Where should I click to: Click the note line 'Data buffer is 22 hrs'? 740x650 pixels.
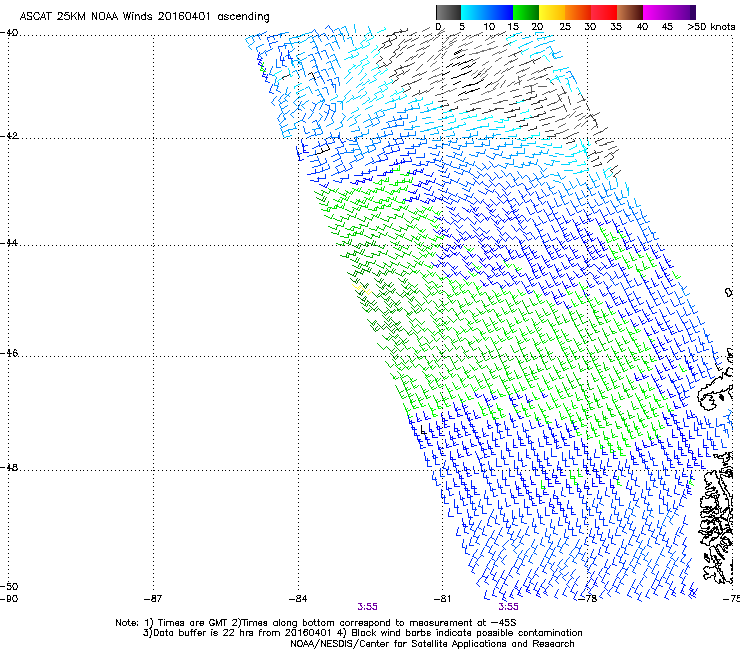362,633
